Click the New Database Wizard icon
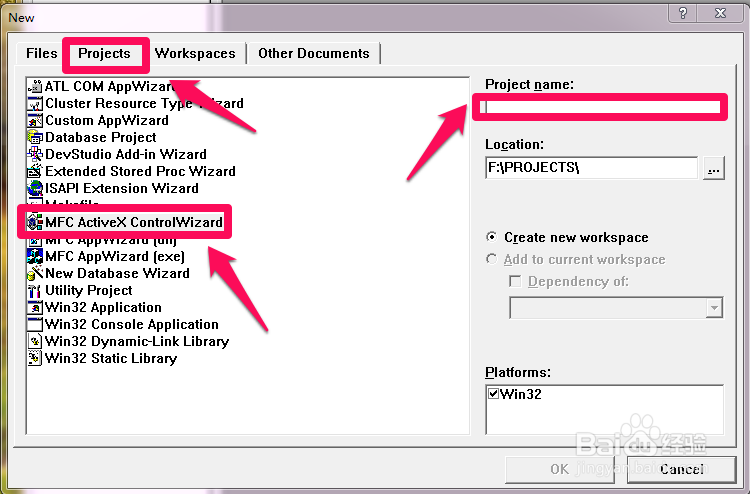Screen dimensions: 750x494 (x=35, y=274)
